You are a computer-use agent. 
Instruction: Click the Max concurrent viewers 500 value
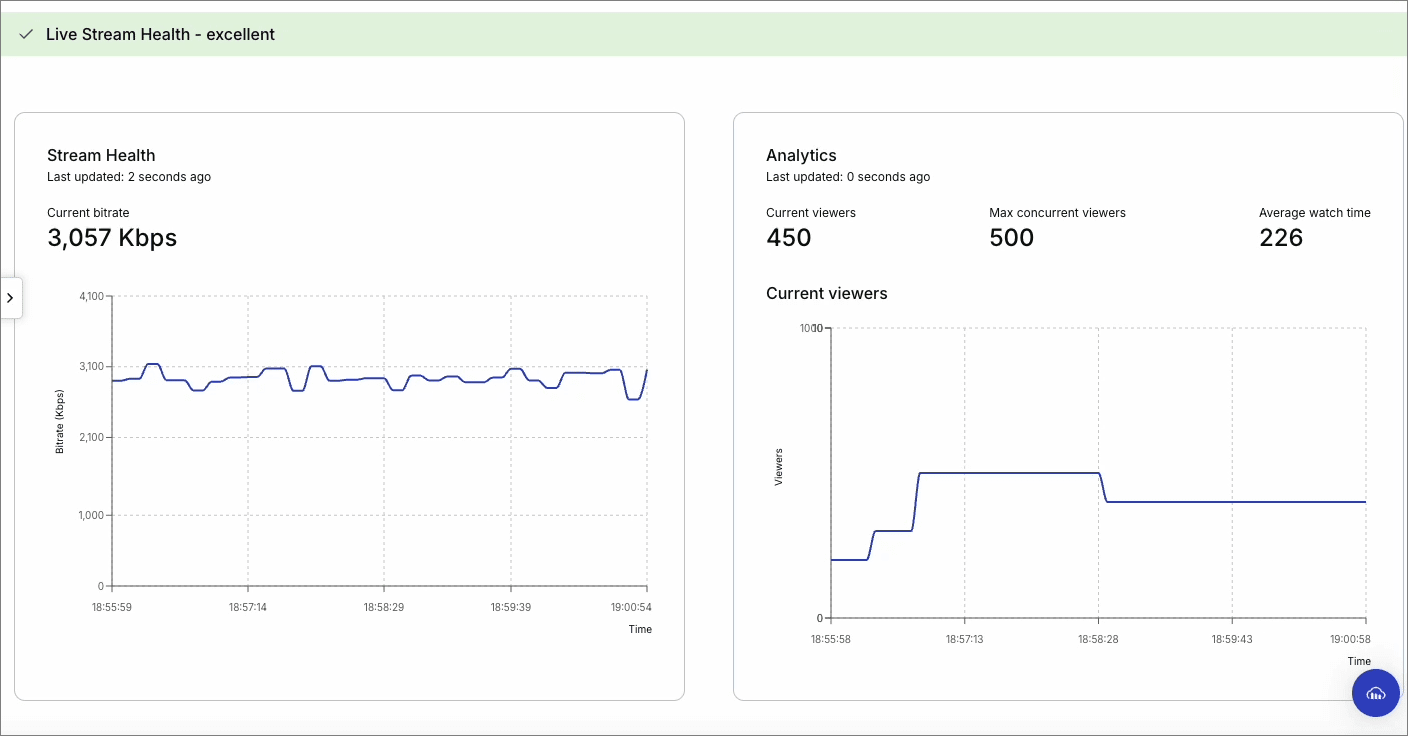(x=1011, y=238)
